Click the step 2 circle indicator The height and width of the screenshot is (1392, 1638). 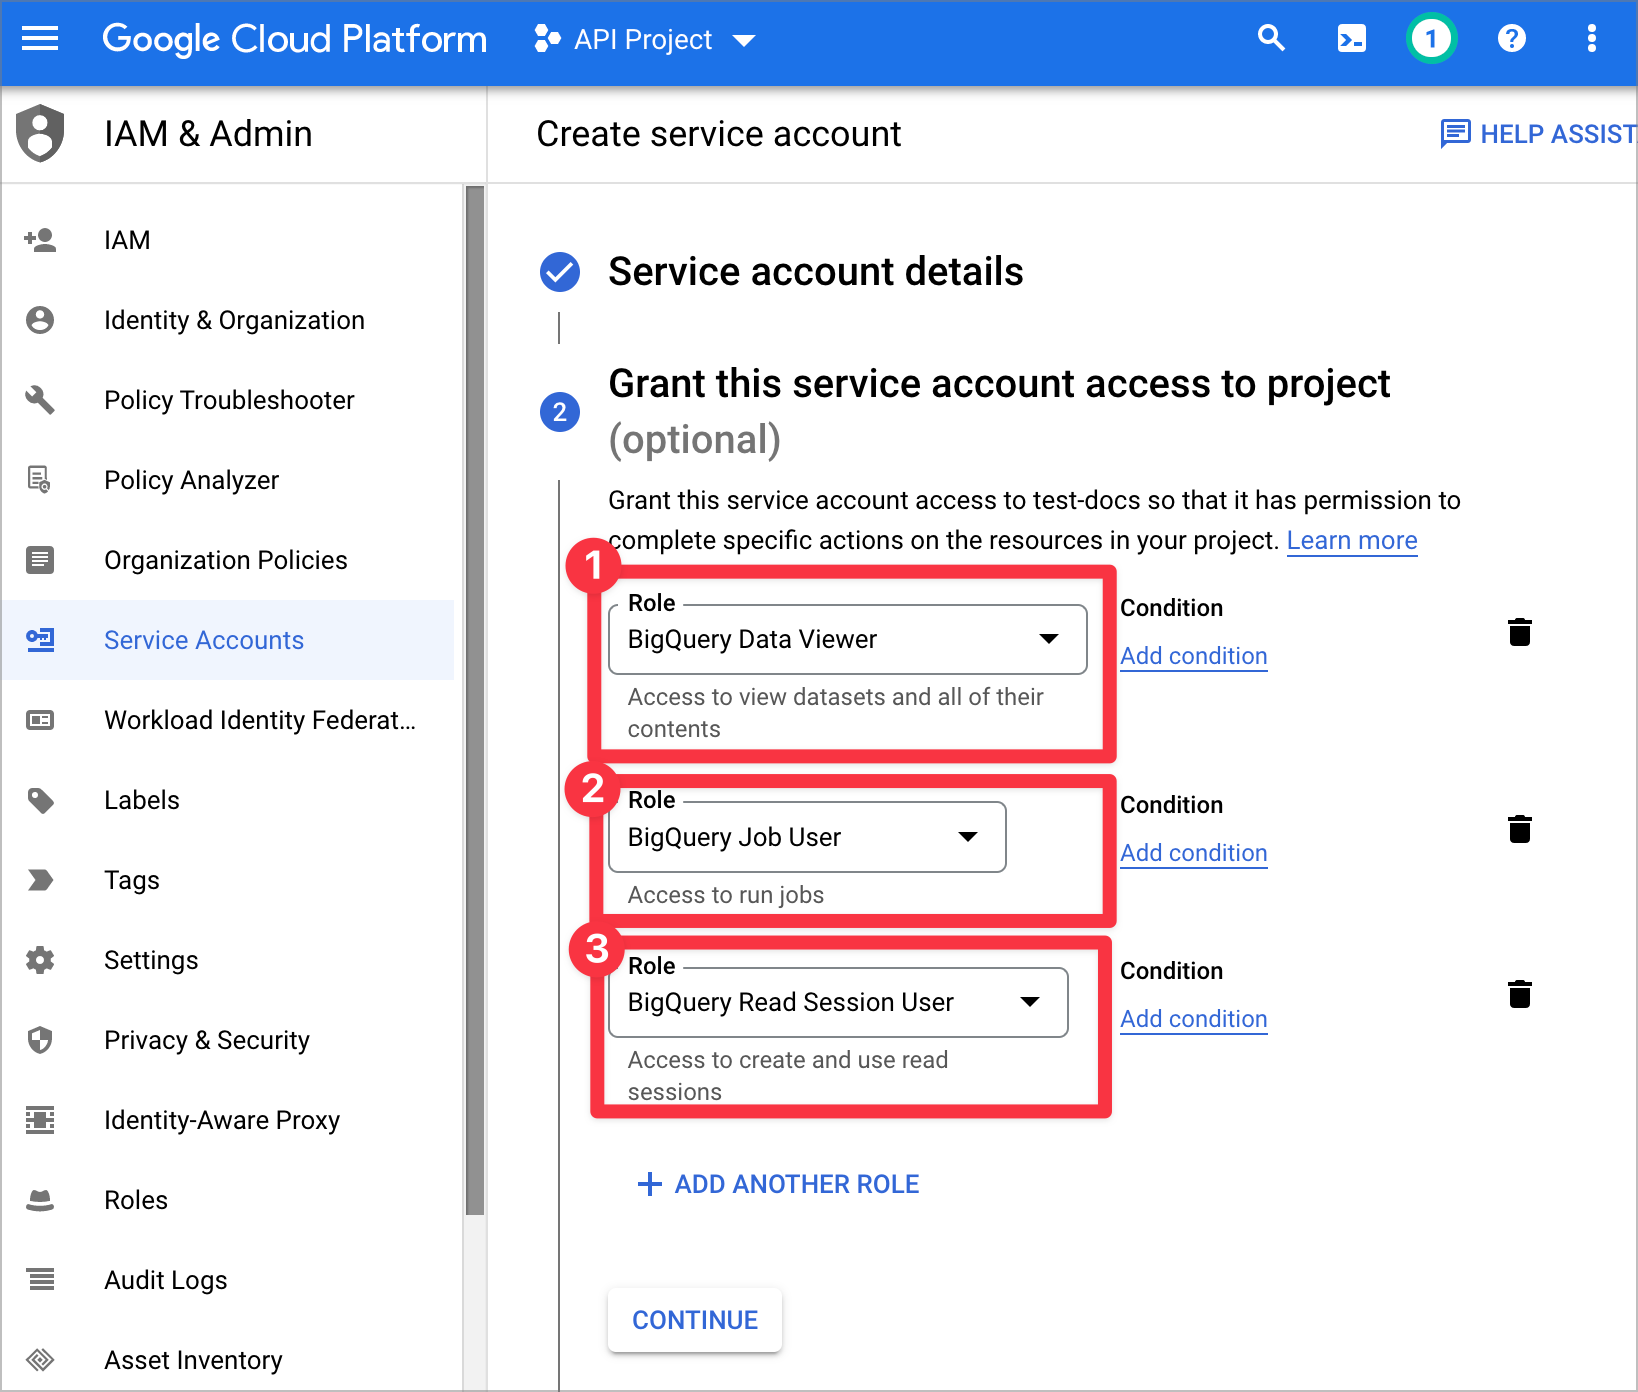pos(560,412)
